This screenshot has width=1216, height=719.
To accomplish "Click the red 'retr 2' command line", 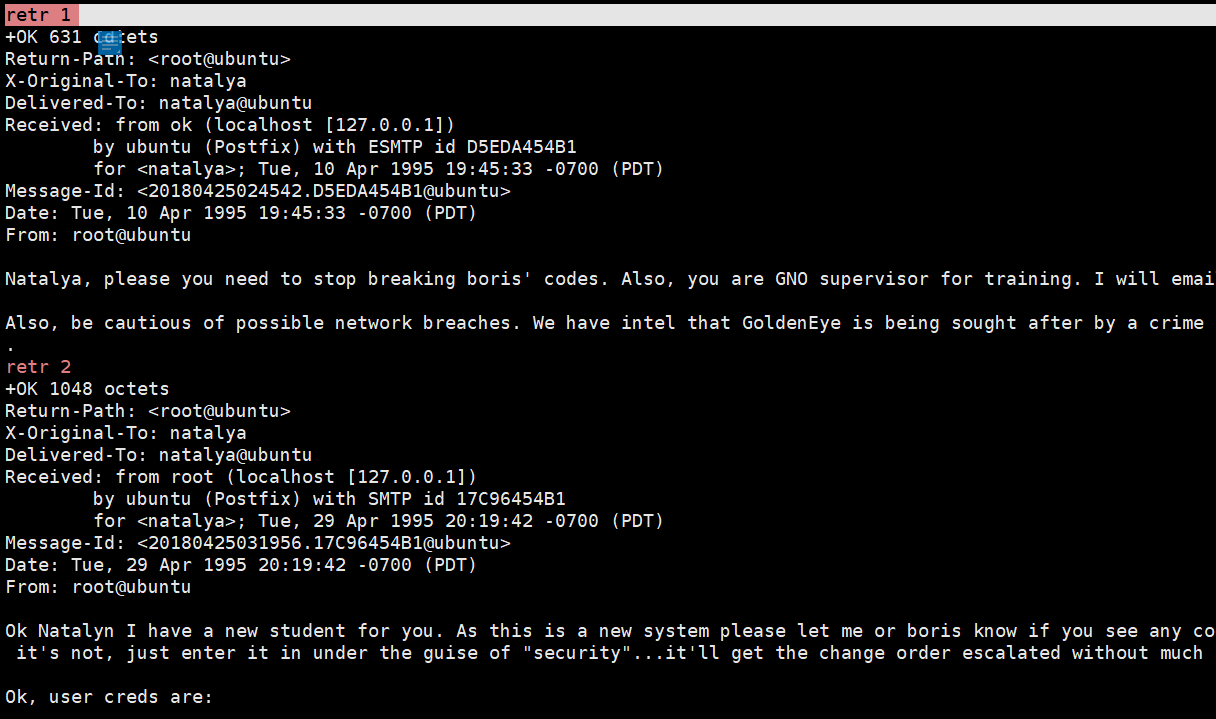I will 38,367.
